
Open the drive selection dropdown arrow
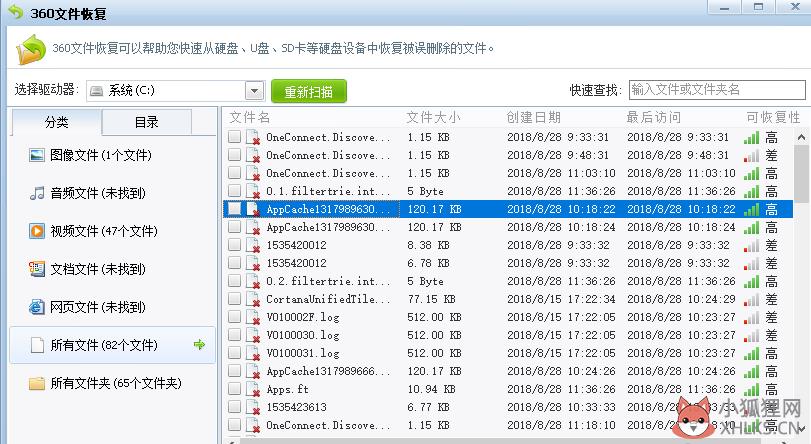coord(254,91)
